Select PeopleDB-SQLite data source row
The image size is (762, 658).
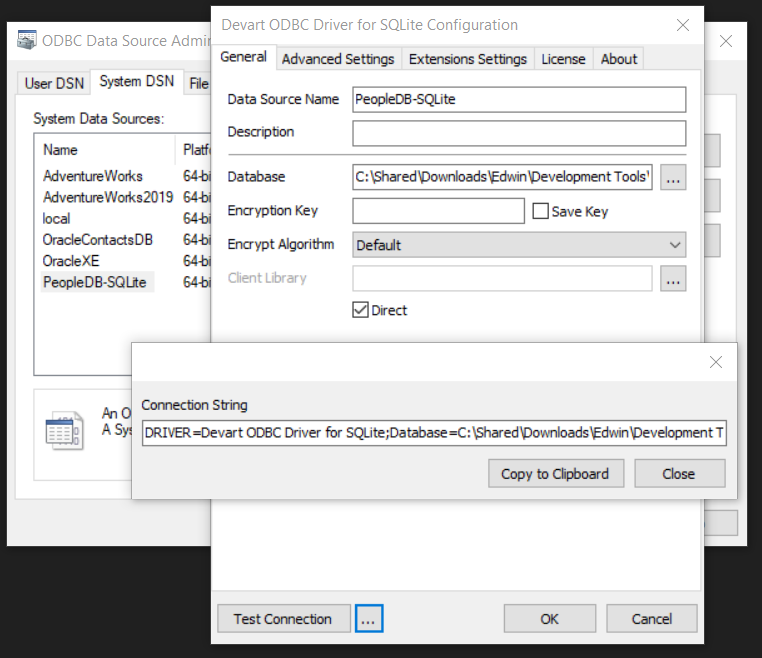pyautogui.click(x=95, y=282)
